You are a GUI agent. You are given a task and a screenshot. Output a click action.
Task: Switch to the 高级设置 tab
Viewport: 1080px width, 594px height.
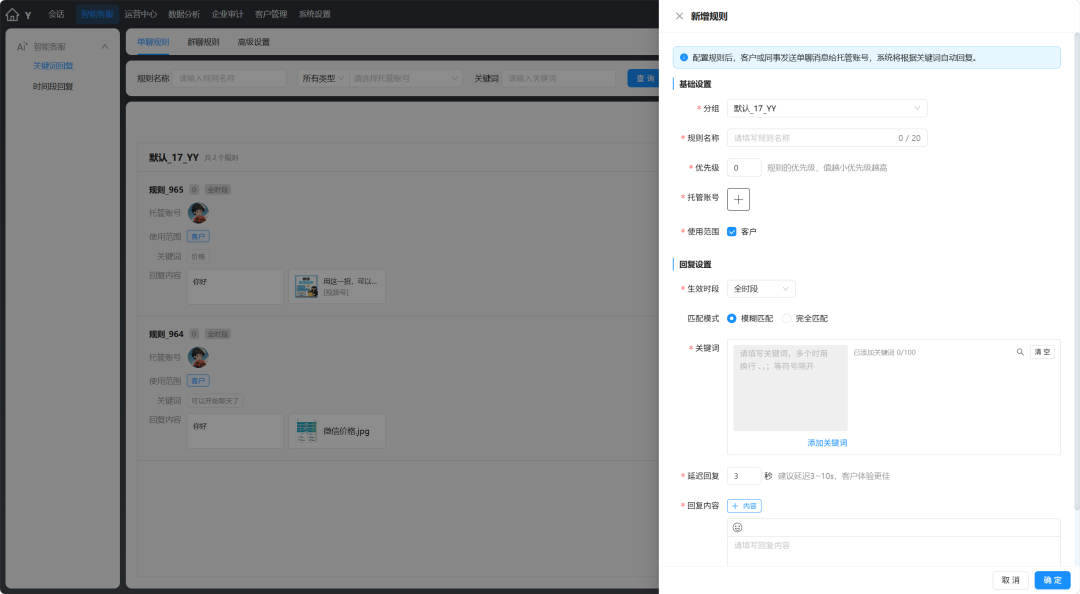click(253, 42)
